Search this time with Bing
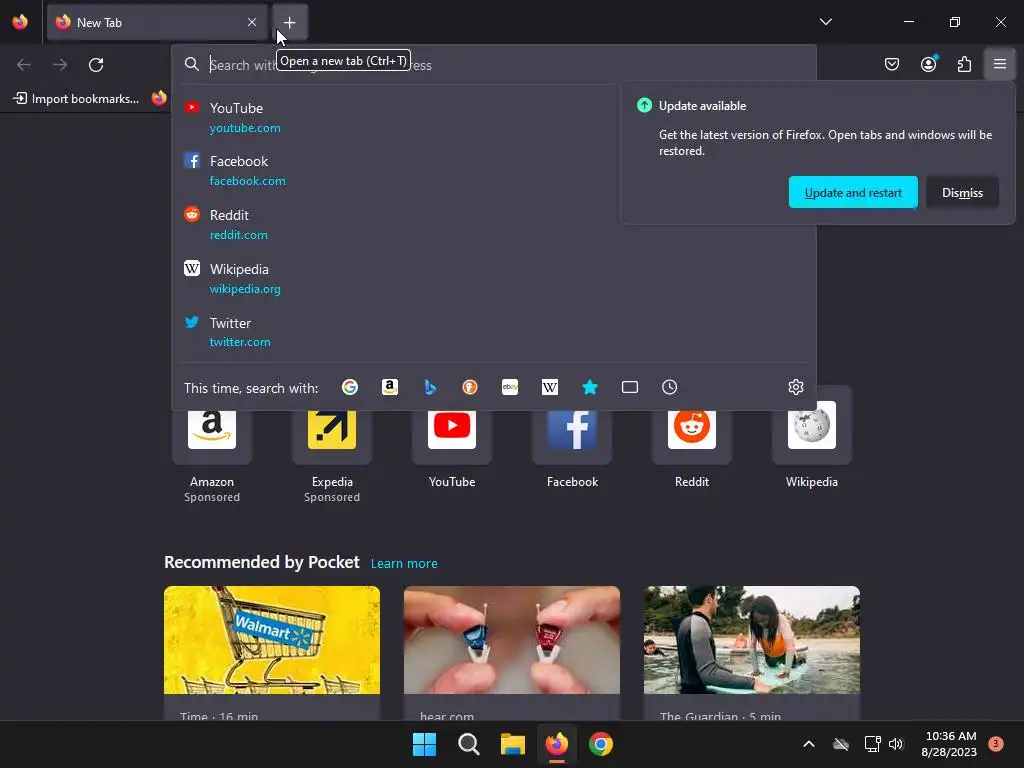The image size is (1024, 768). pyautogui.click(x=430, y=387)
